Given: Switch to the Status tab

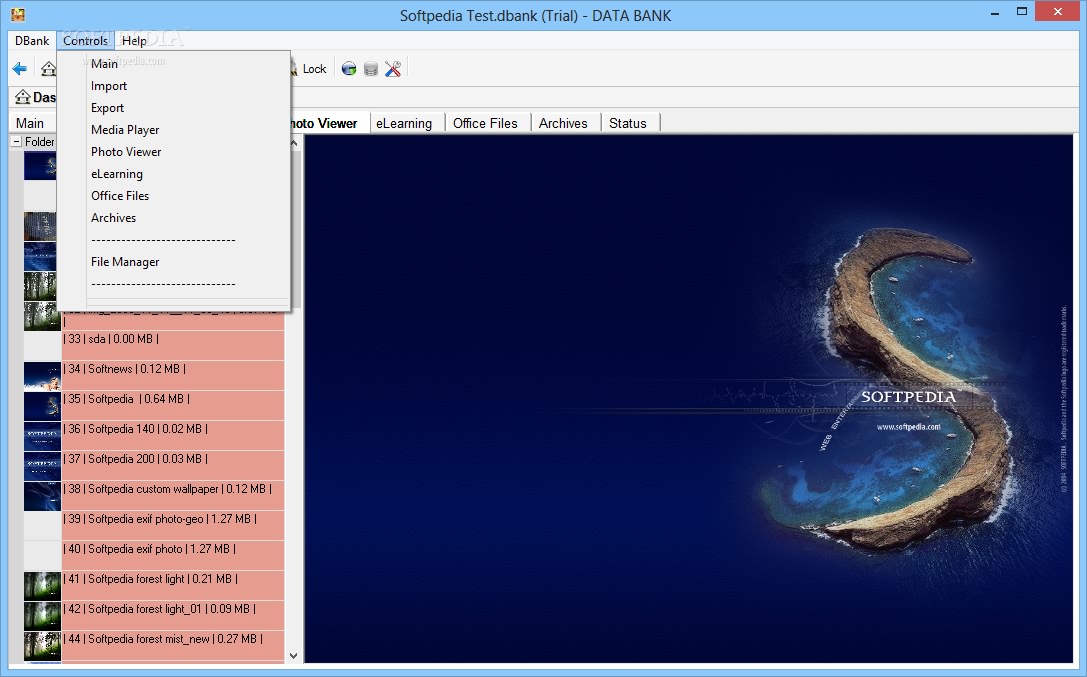Looking at the screenshot, I should click(x=627, y=123).
